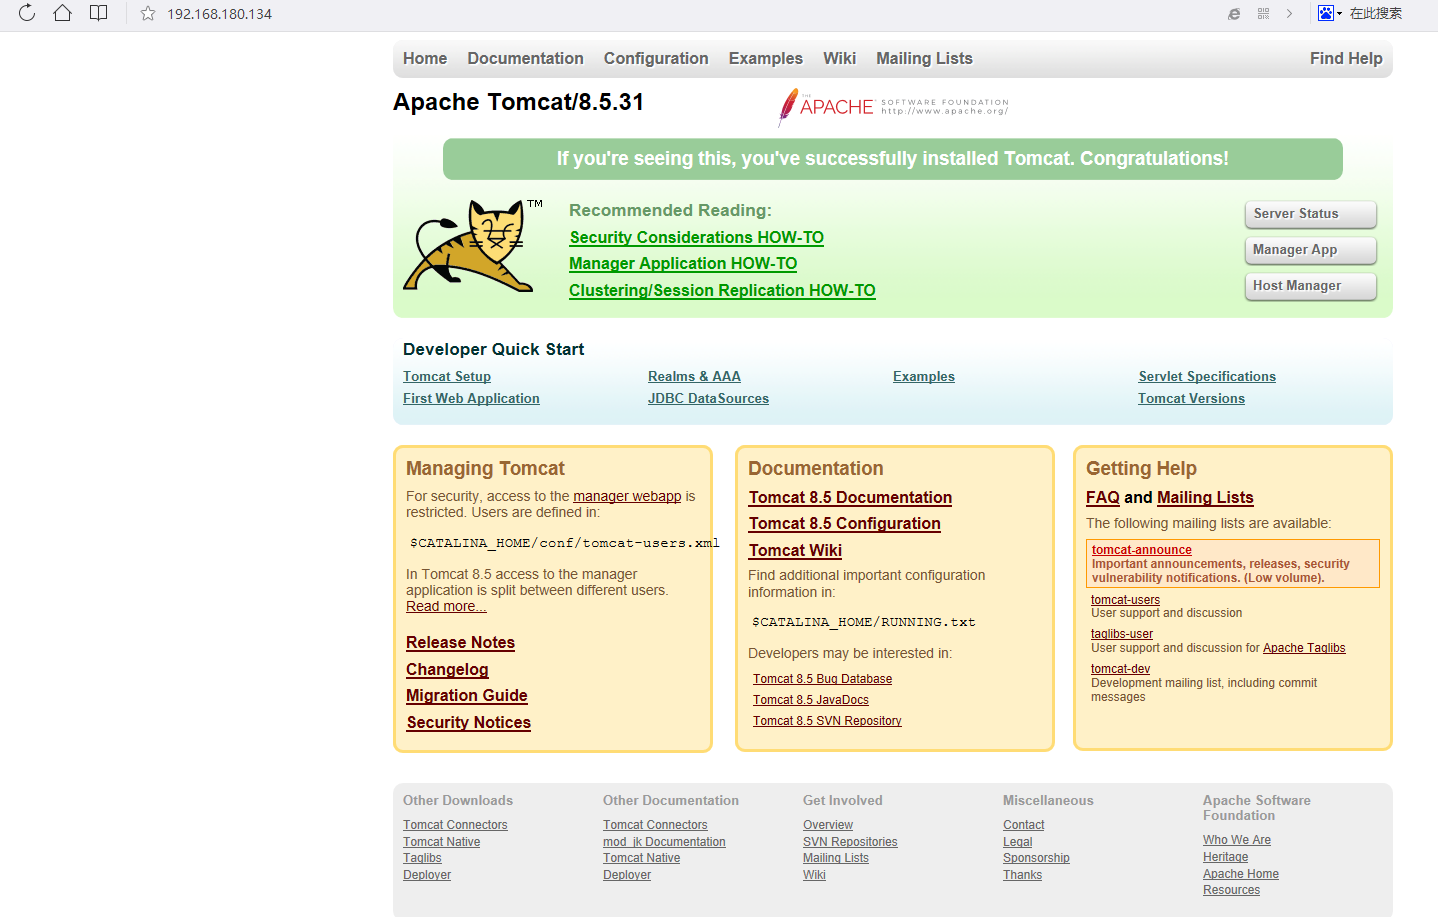
Task: Open the Security Notices link
Action: [x=469, y=723]
